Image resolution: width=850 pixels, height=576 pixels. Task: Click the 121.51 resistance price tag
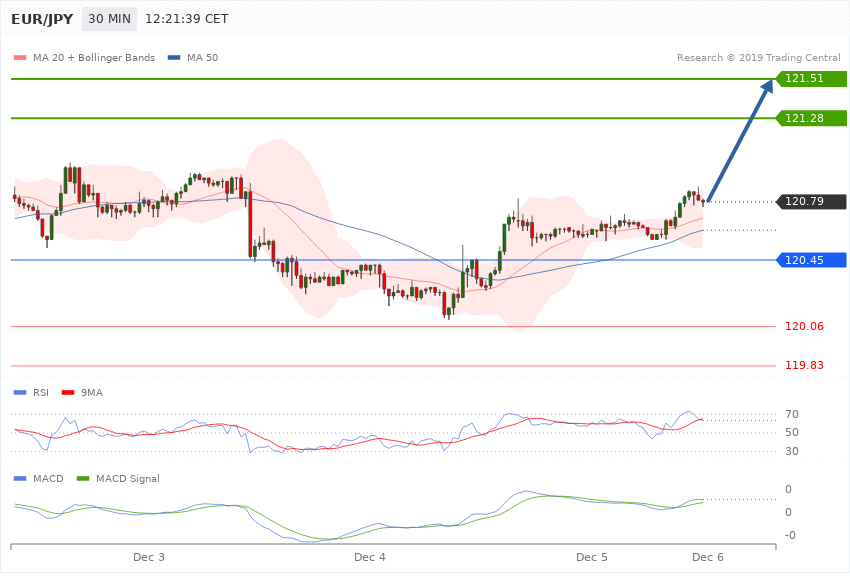[x=811, y=79]
